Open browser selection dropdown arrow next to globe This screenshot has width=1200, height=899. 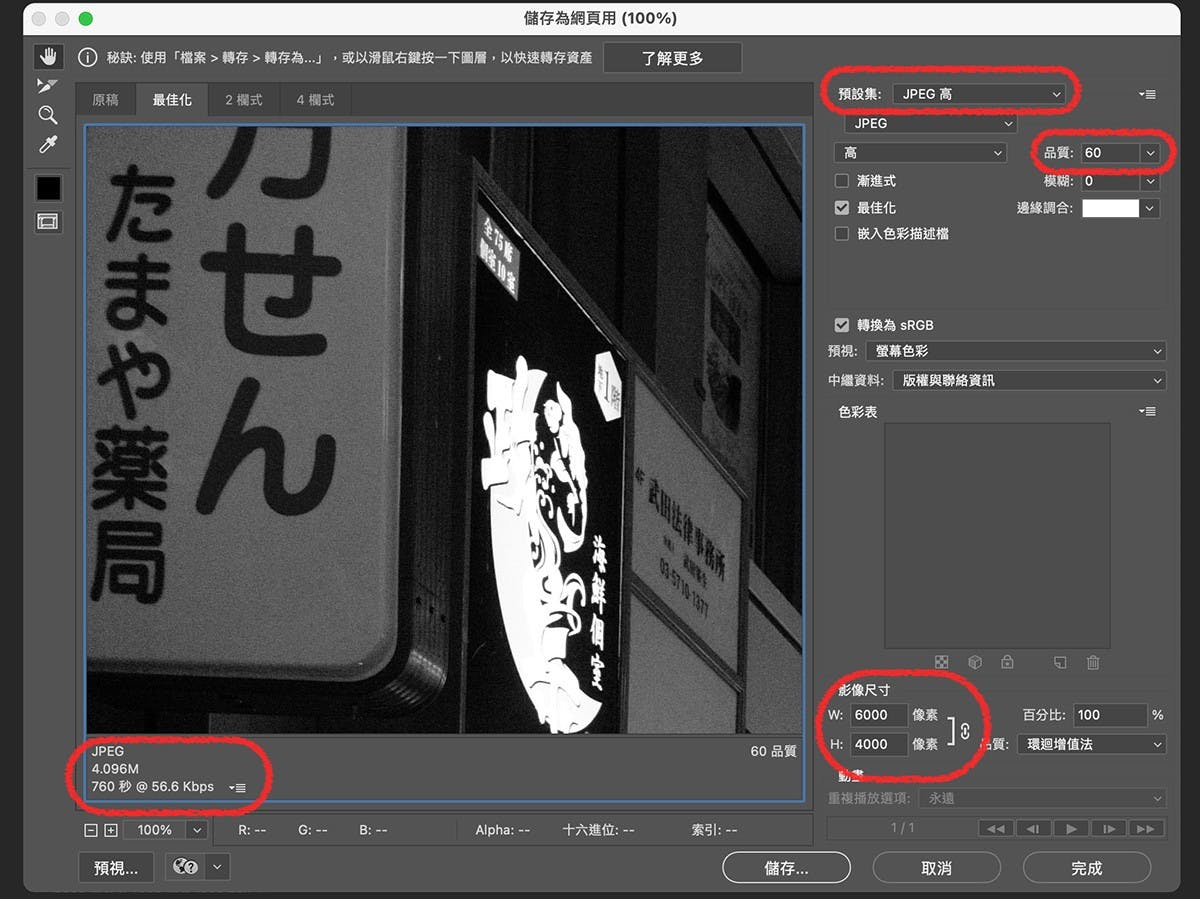tap(218, 868)
